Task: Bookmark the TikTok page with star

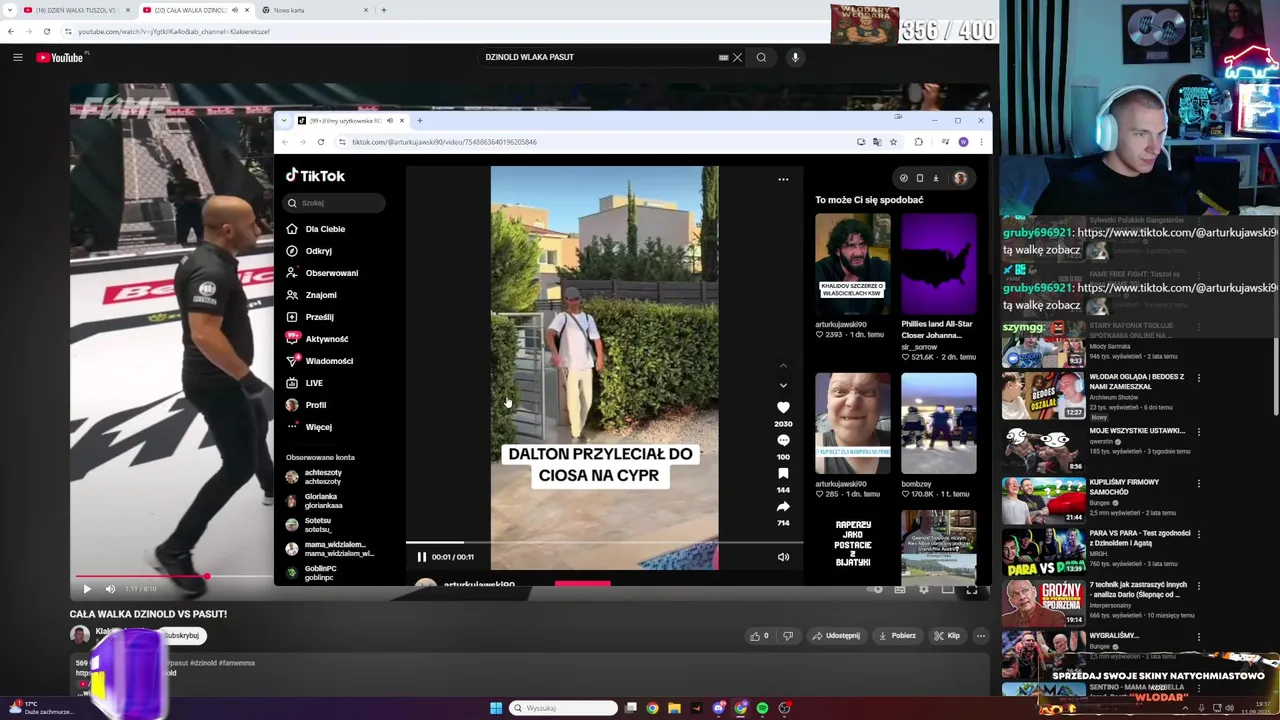Action: [893, 142]
